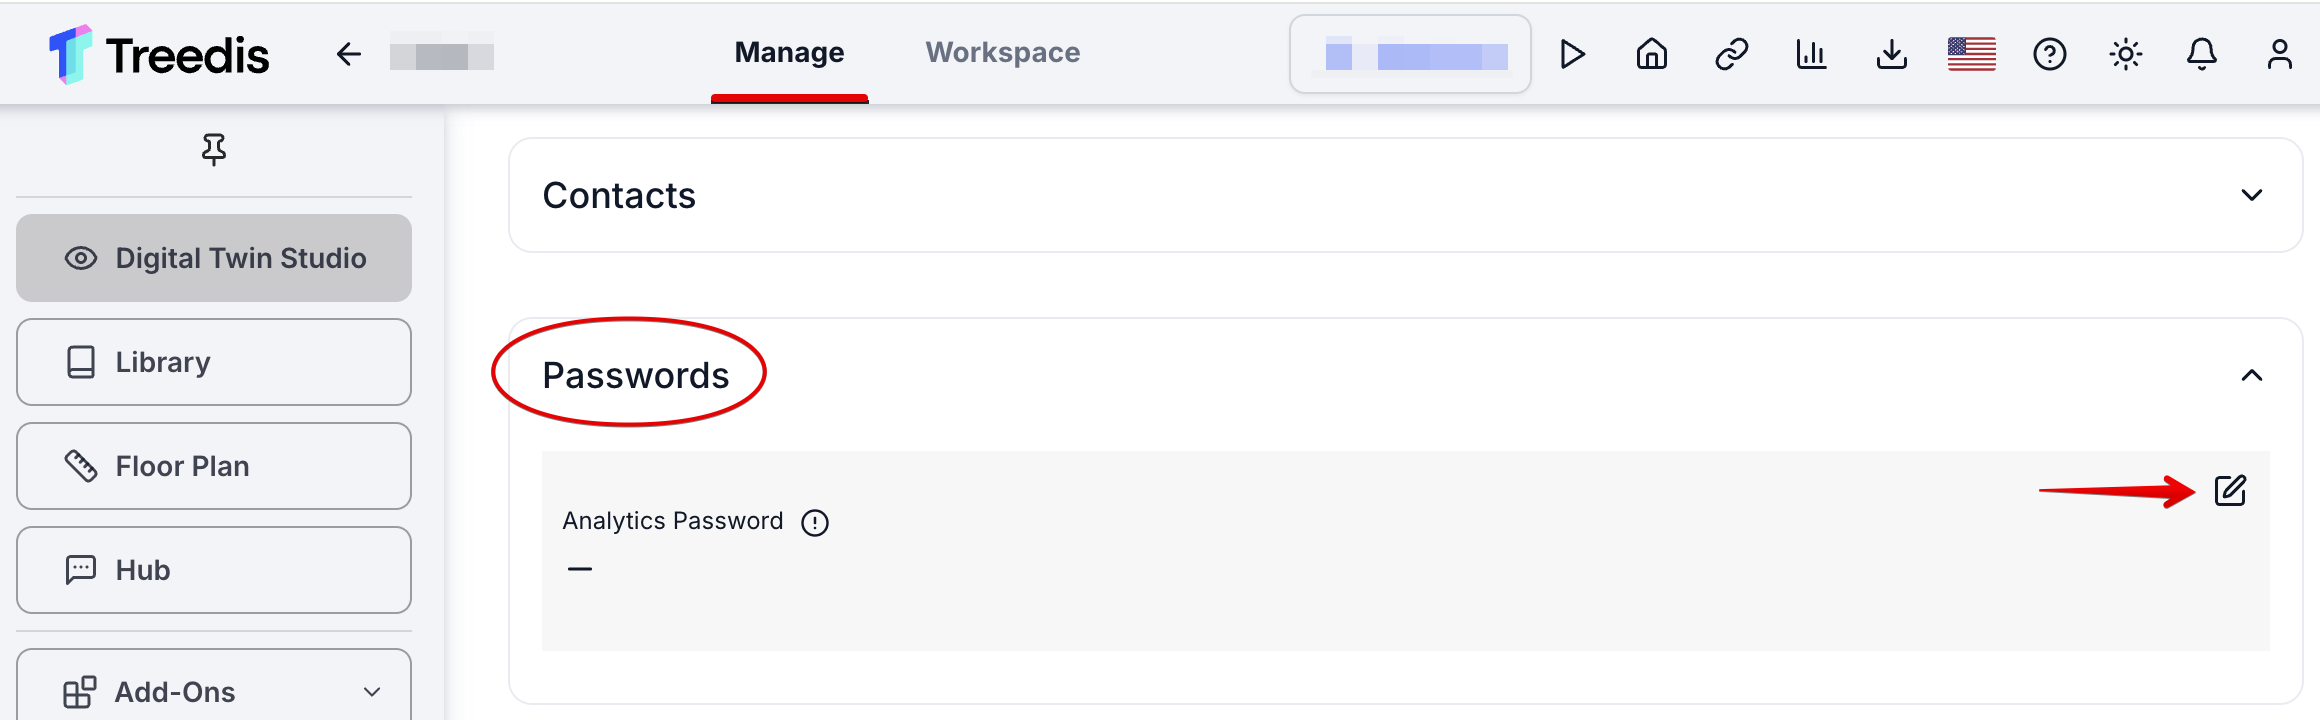Edit the Analytics Password
This screenshot has height=720, width=2320.
(x=2230, y=491)
